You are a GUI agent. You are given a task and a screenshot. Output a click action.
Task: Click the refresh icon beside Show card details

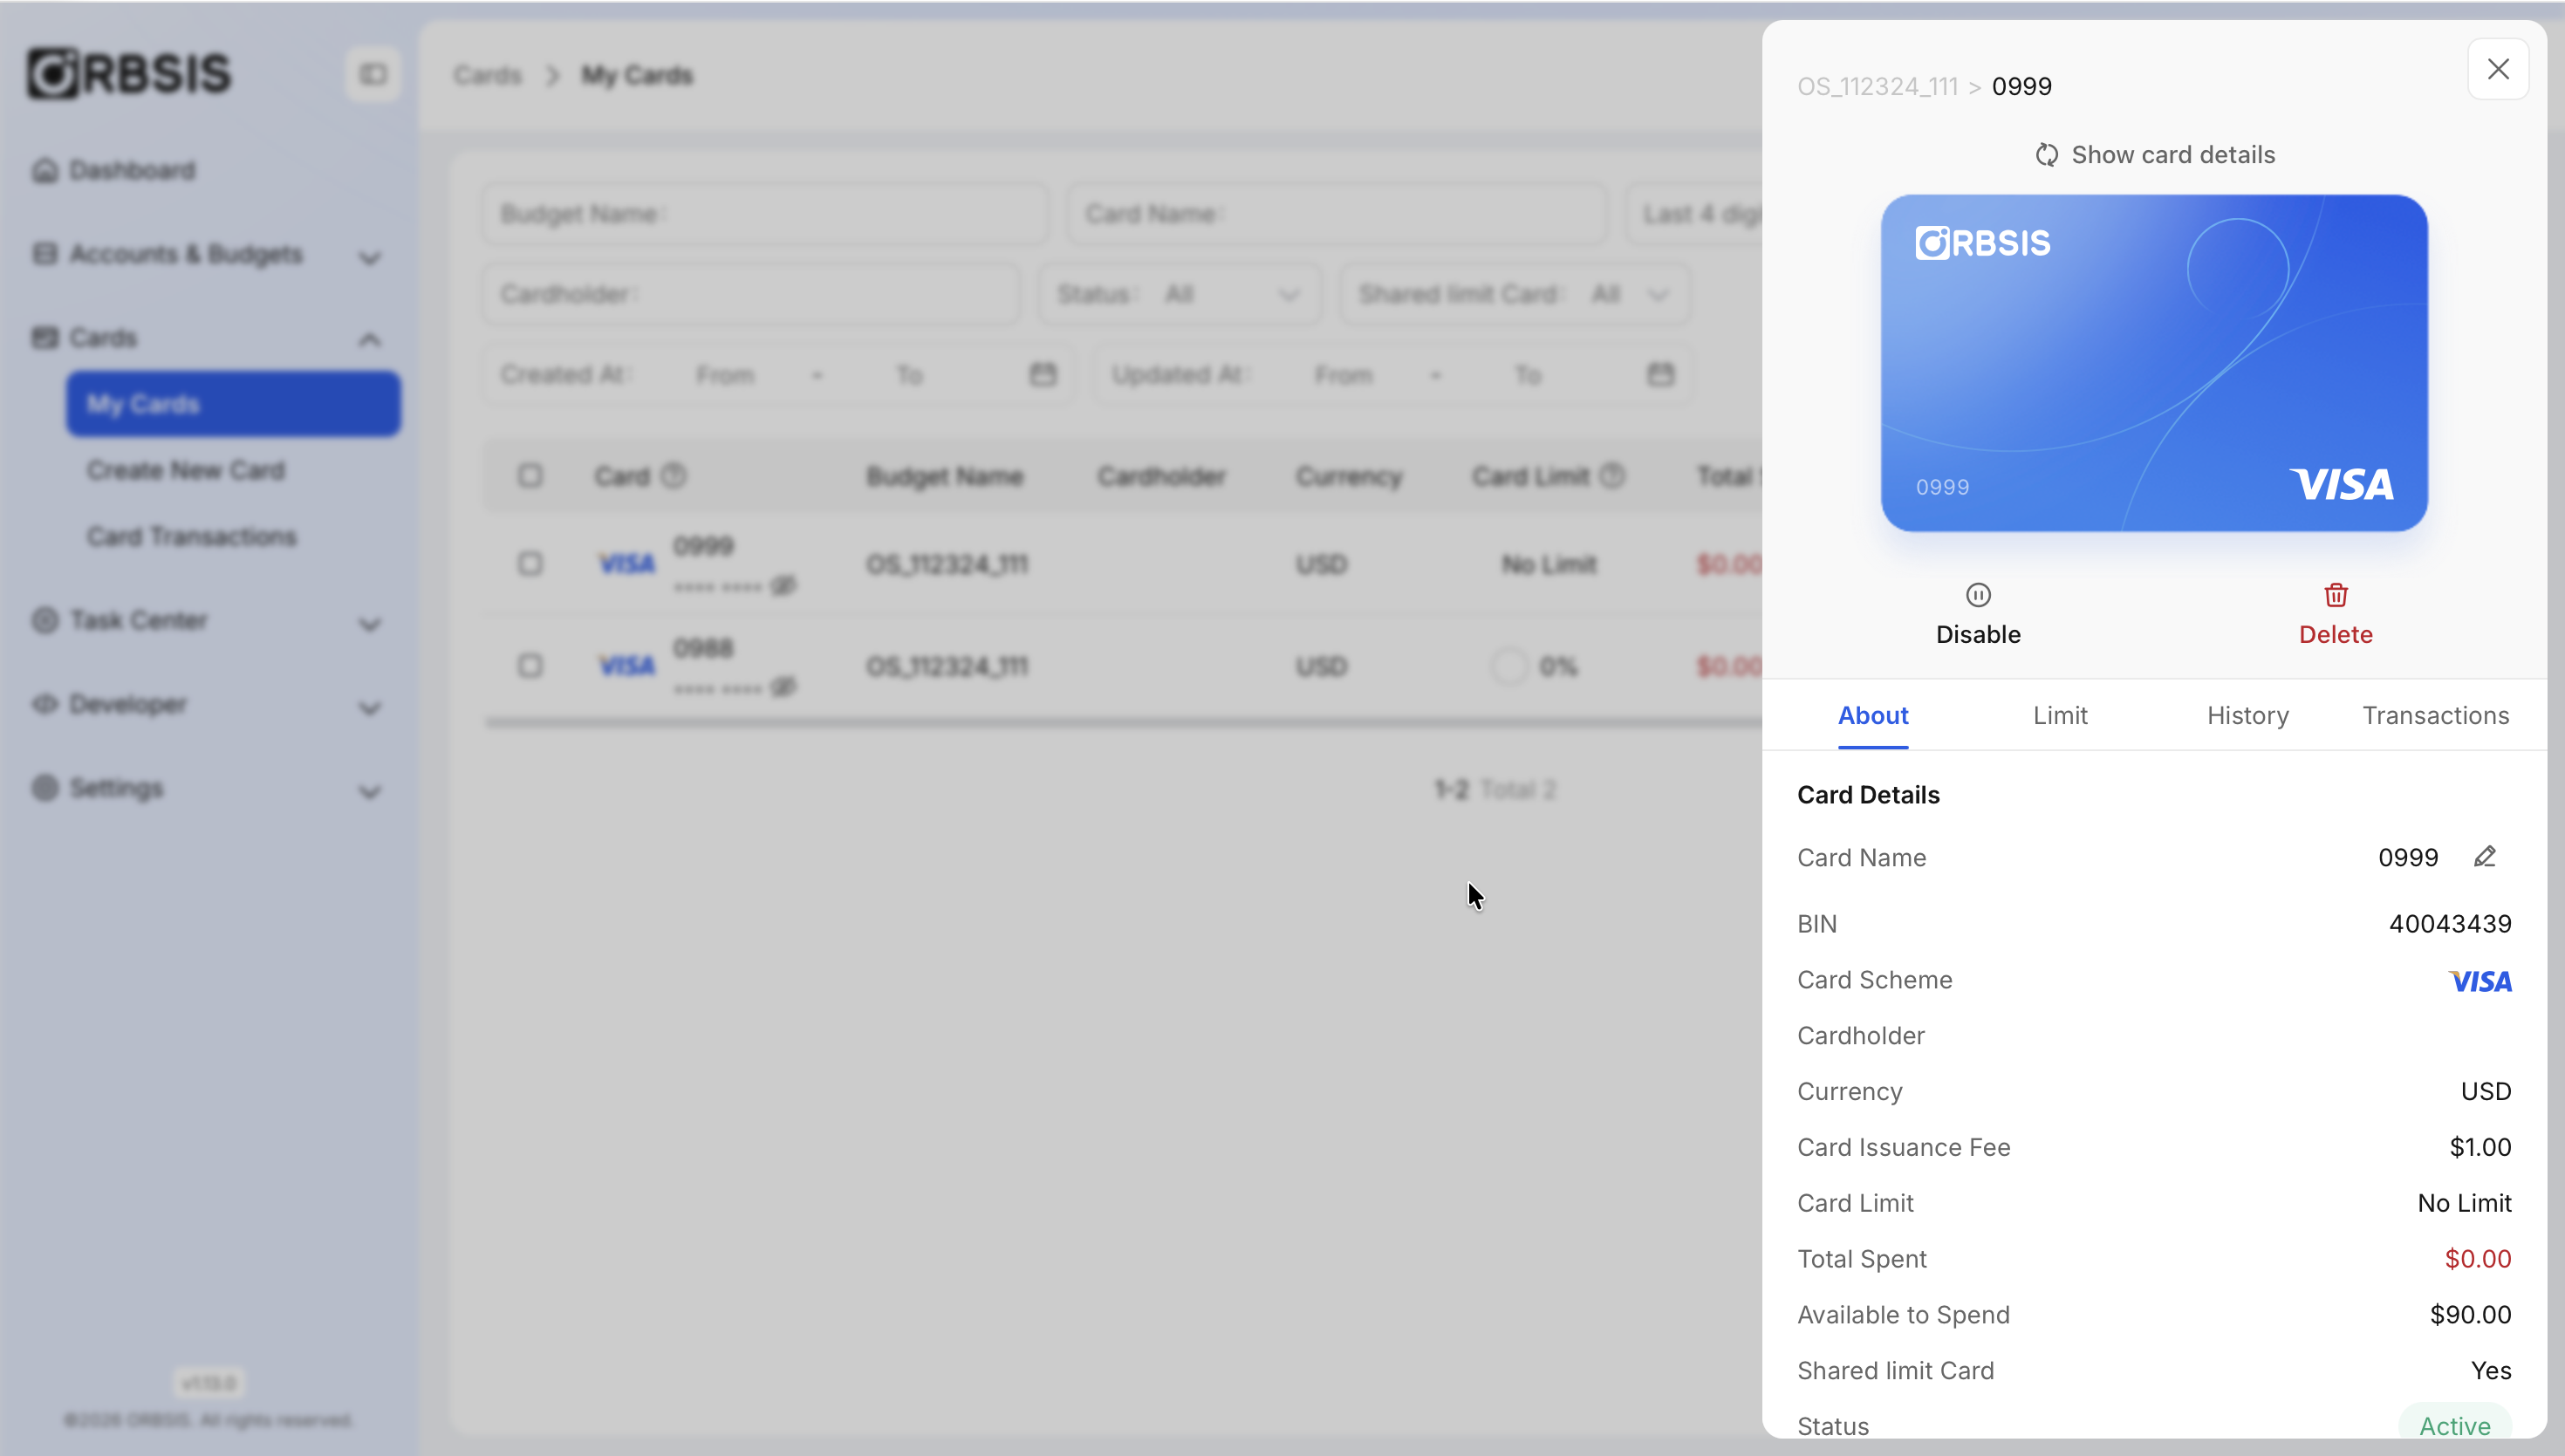(x=2046, y=155)
